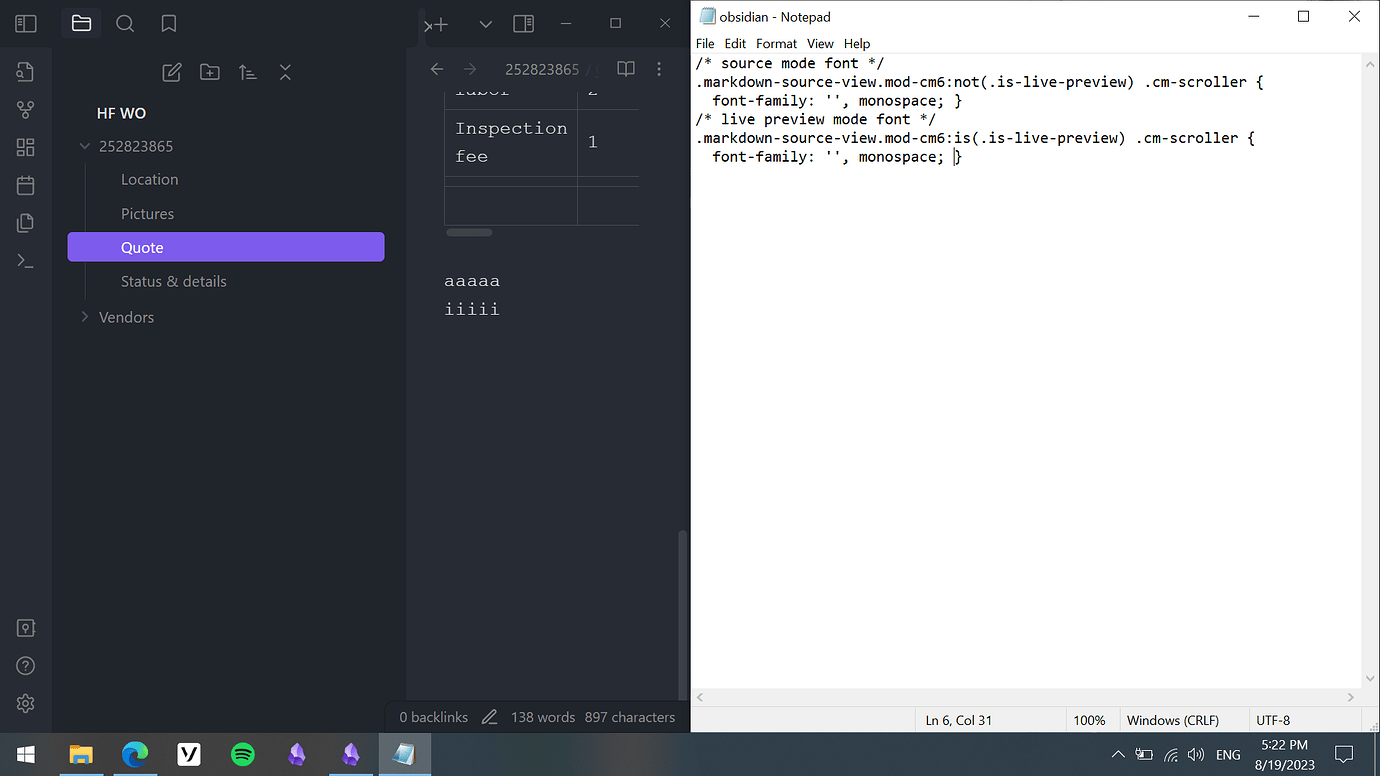
Task: Open Obsidian help icon
Action: click(x=26, y=666)
